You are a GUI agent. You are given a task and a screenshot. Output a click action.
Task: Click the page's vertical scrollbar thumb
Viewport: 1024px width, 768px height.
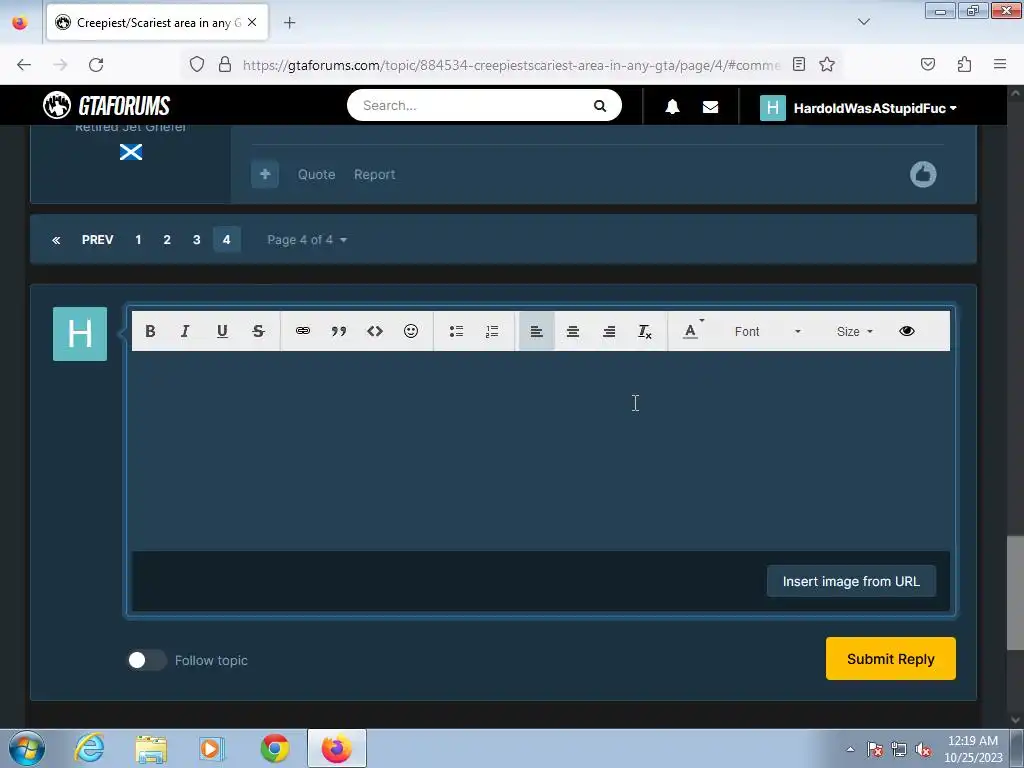pyautogui.click(x=1015, y=593)
